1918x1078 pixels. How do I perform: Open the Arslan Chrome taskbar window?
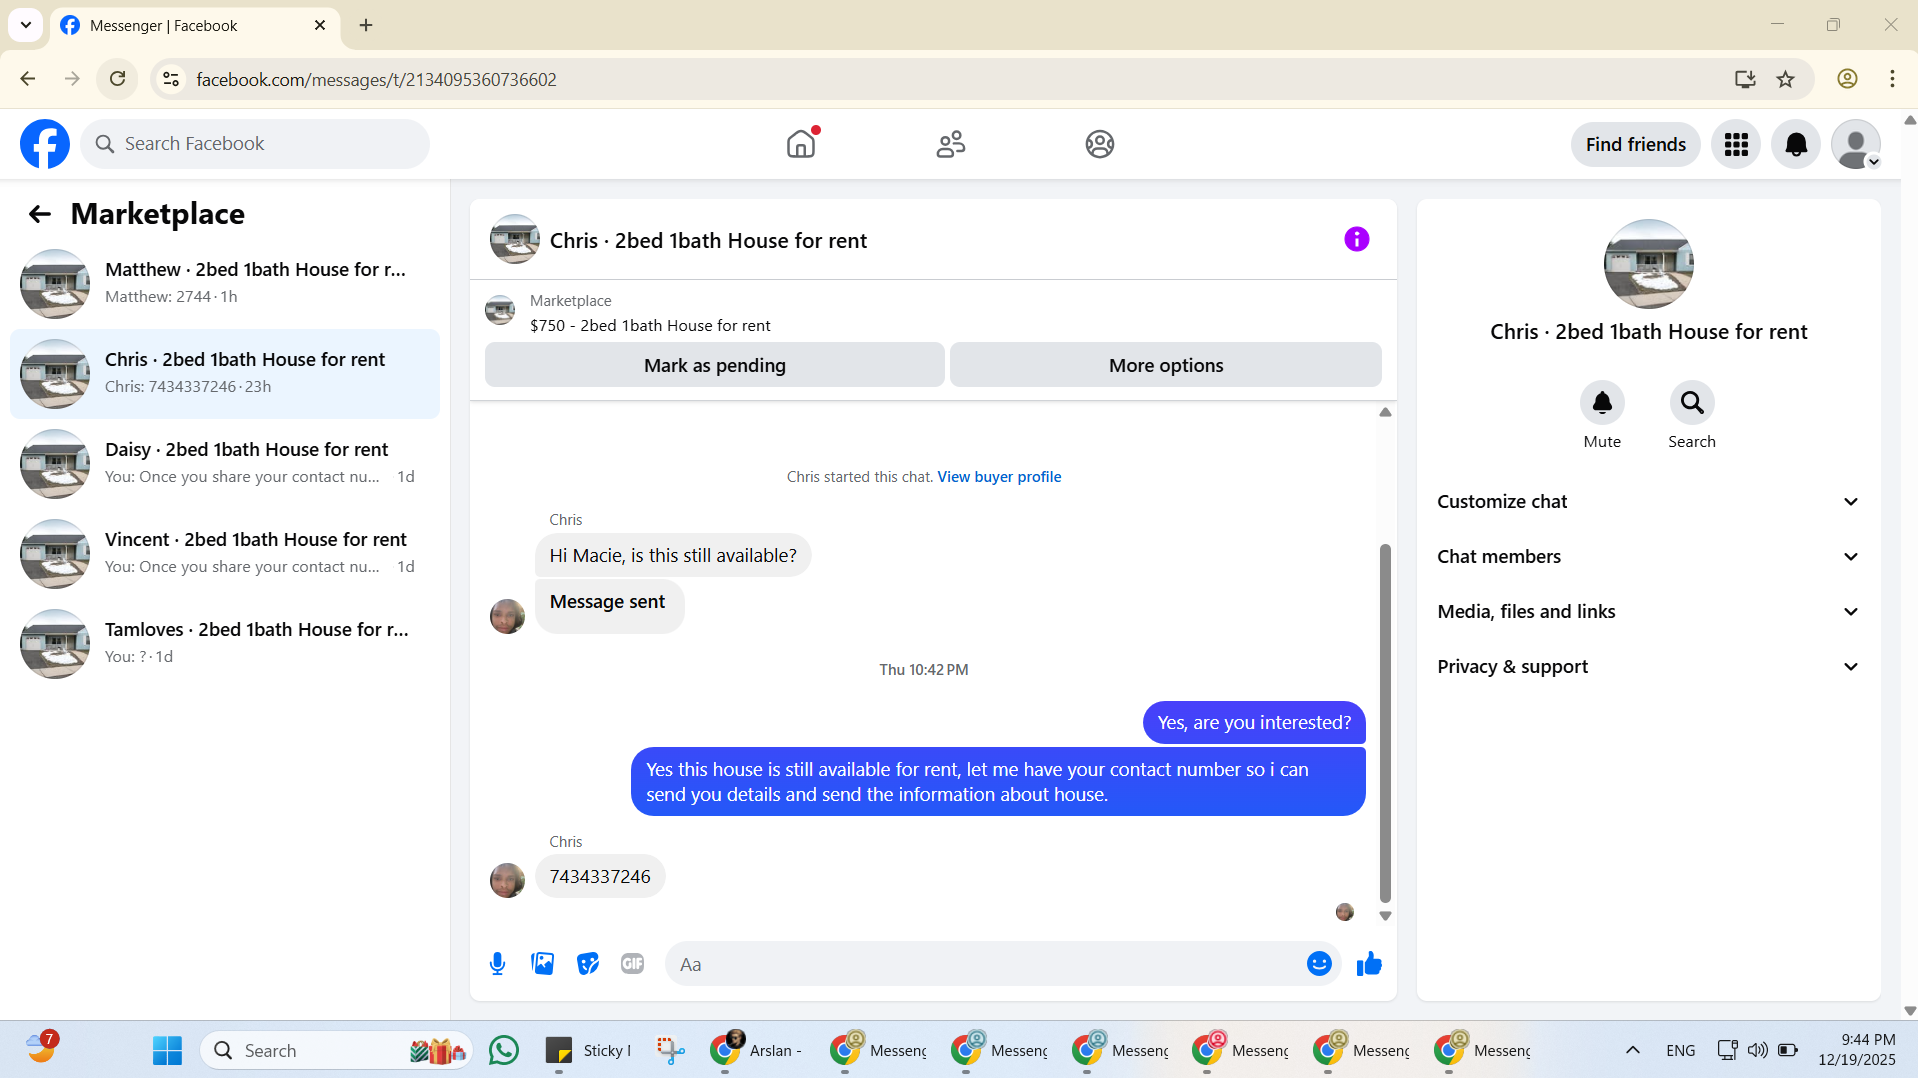pos(757,1050)
